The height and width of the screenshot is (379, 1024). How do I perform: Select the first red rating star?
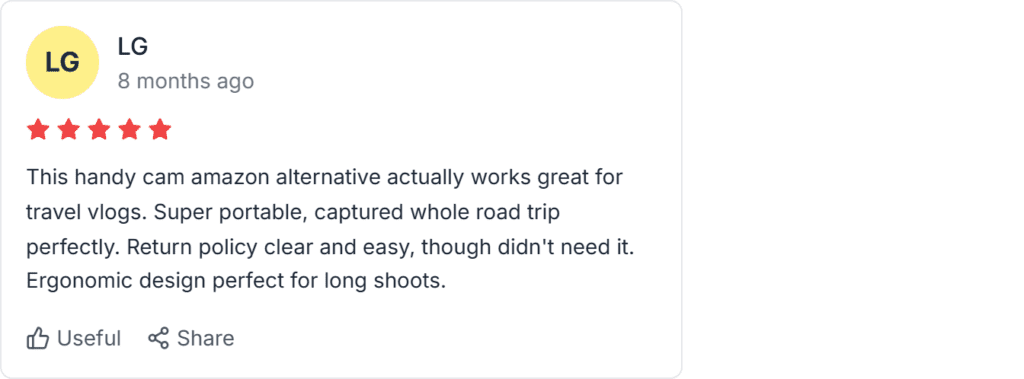point(38,129)
